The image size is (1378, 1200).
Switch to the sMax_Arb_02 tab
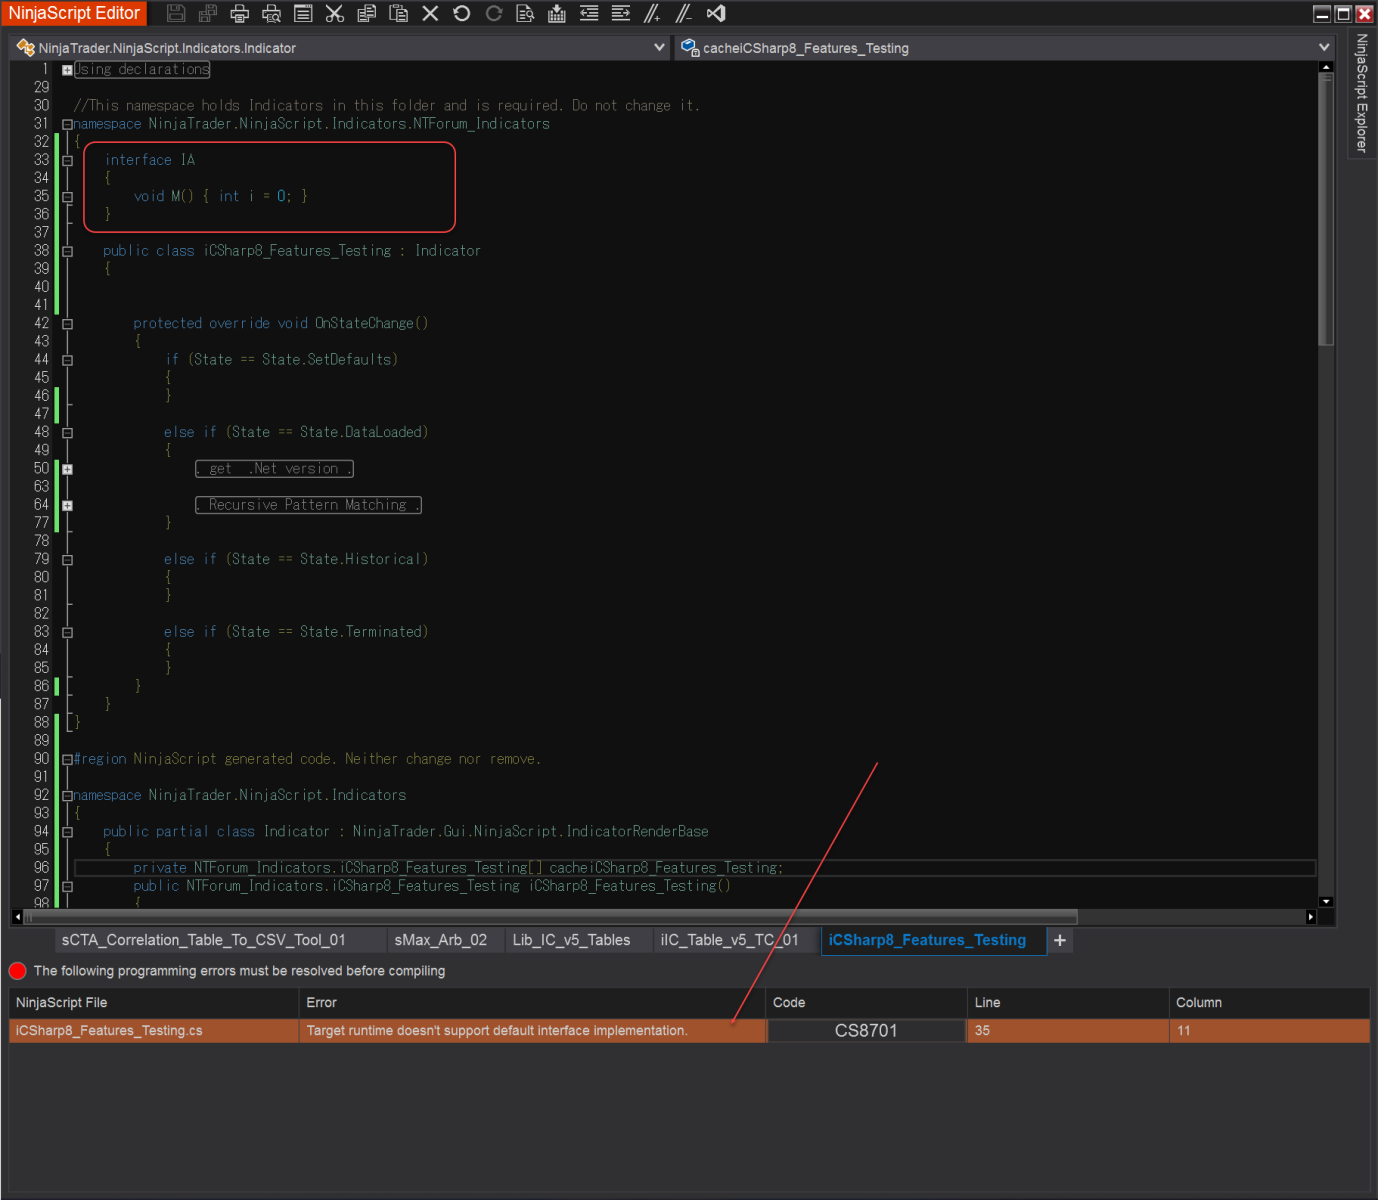click(440, 940)
